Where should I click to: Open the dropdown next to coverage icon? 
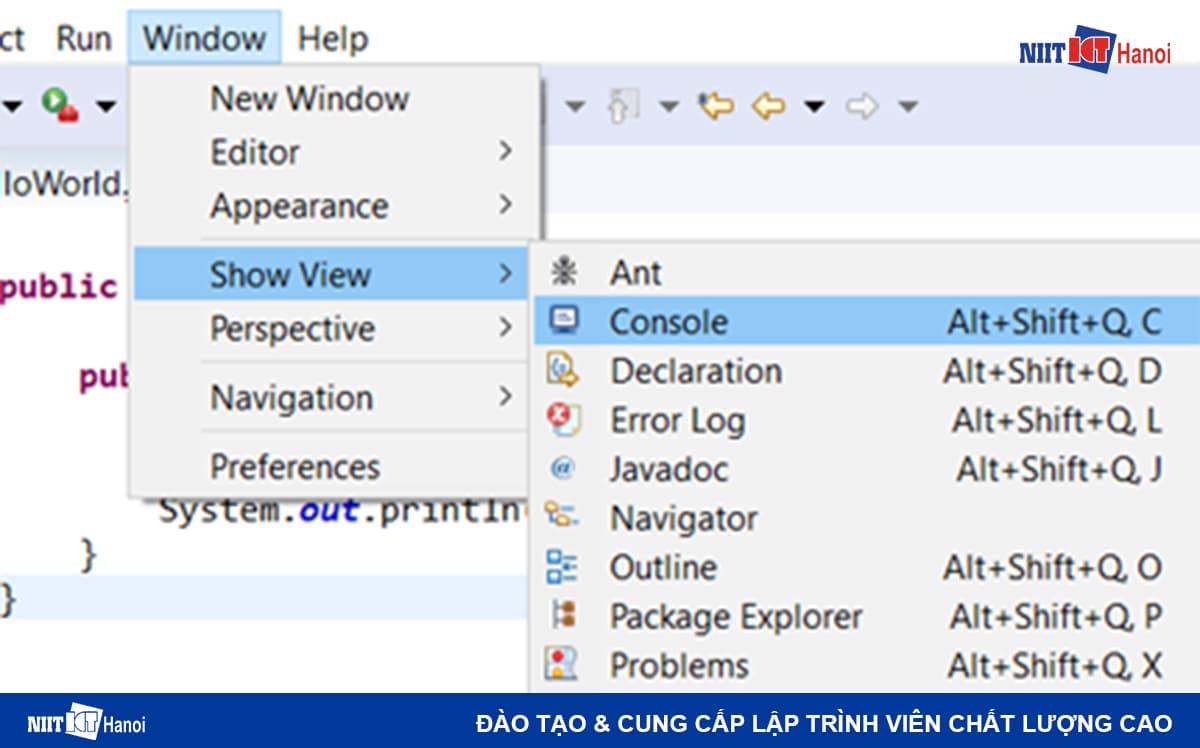pos(105,106)
